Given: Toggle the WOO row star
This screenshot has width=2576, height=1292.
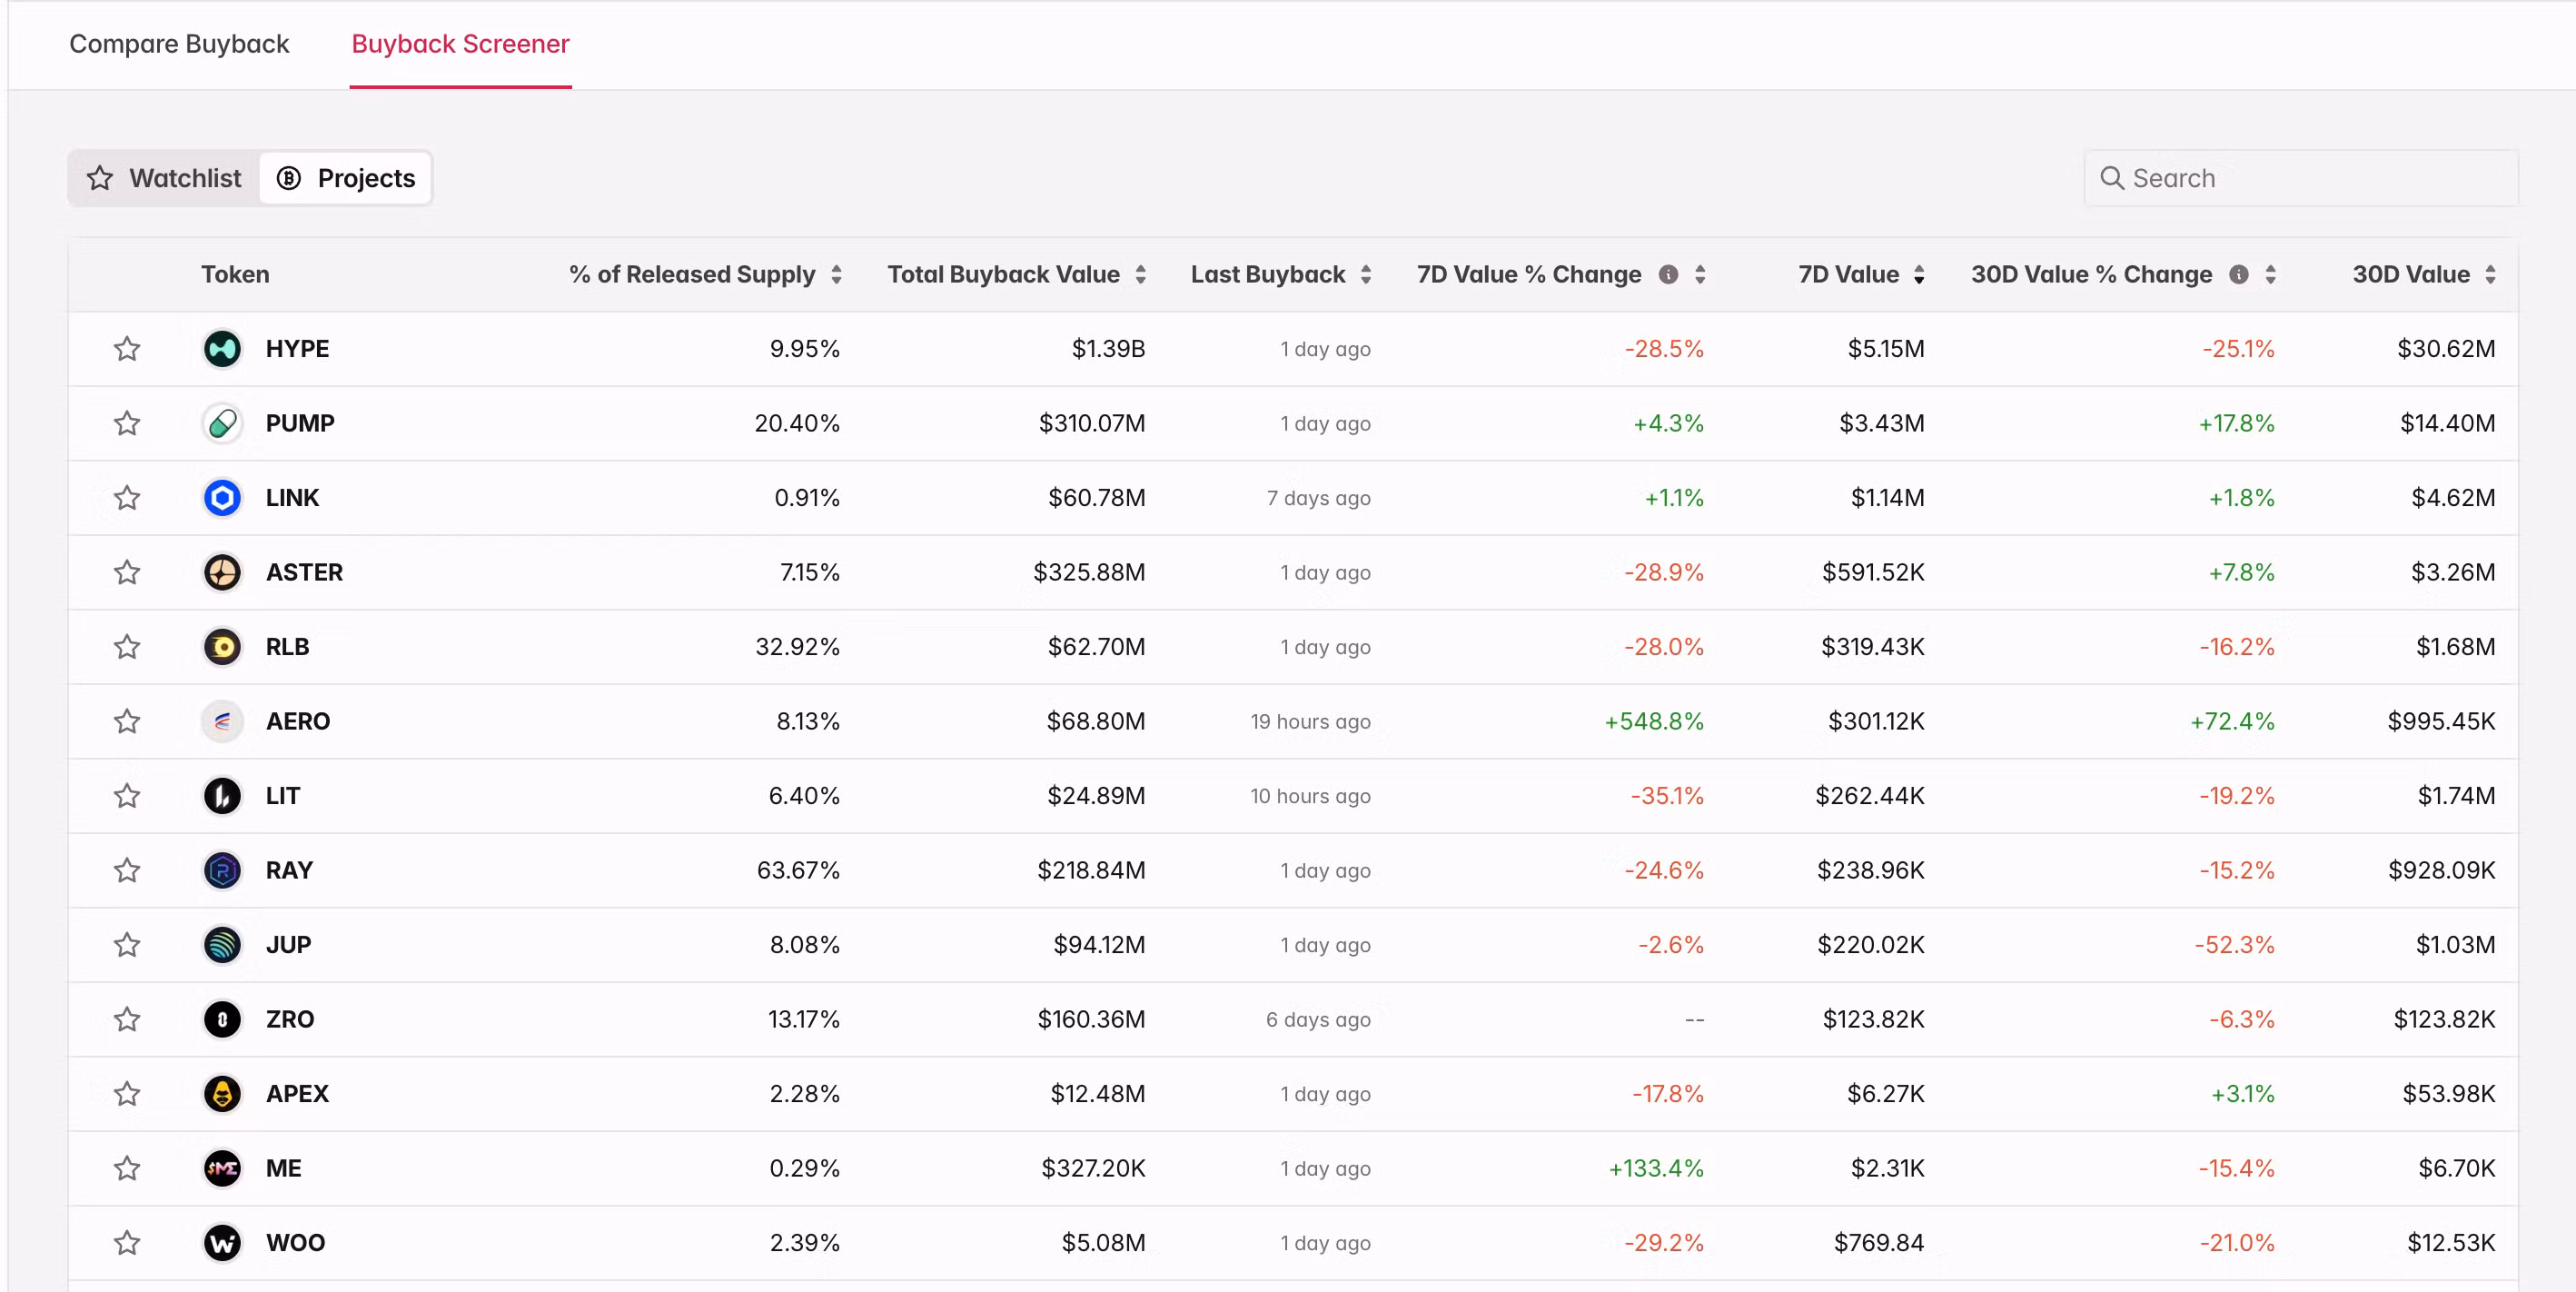Looking at the screenshot, I should coord(127,1243).
